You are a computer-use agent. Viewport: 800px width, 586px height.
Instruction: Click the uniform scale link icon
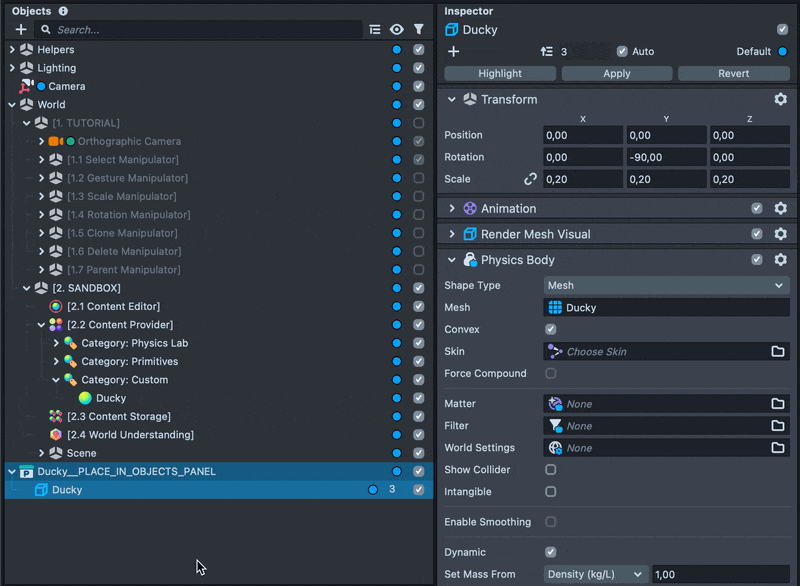pyautogui.click(x=530, y=179)
